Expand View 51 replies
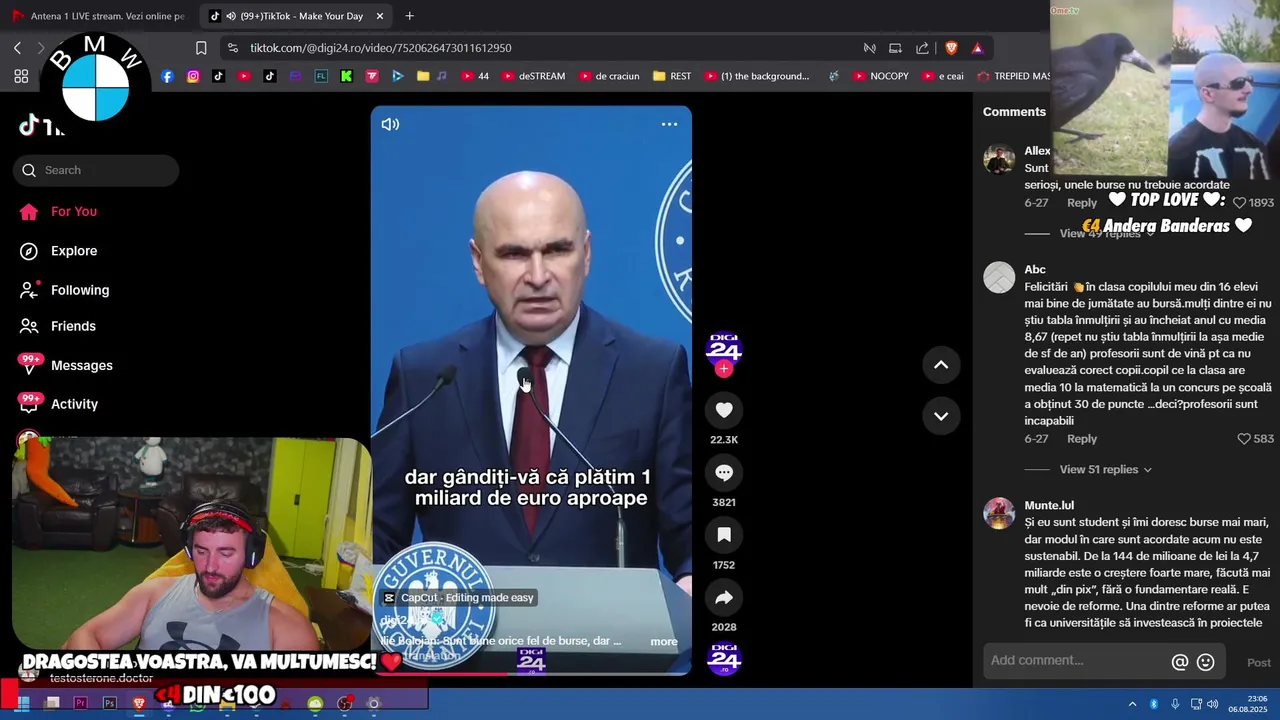The width and height of the screenshot is (1280, 720). tap(1105, 470)
